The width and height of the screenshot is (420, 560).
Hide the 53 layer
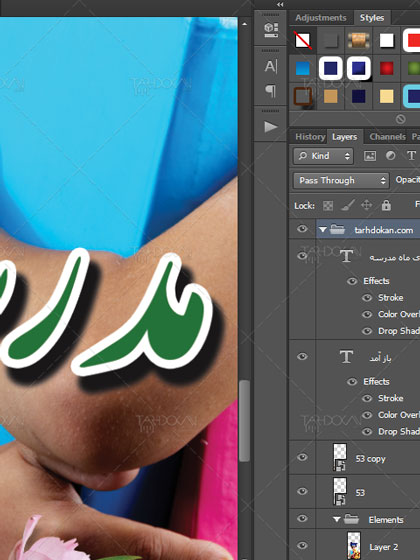click(302, 491)
